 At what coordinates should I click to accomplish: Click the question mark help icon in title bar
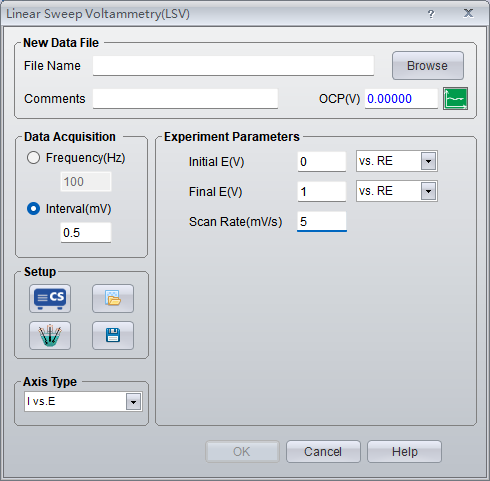[431, 14]
